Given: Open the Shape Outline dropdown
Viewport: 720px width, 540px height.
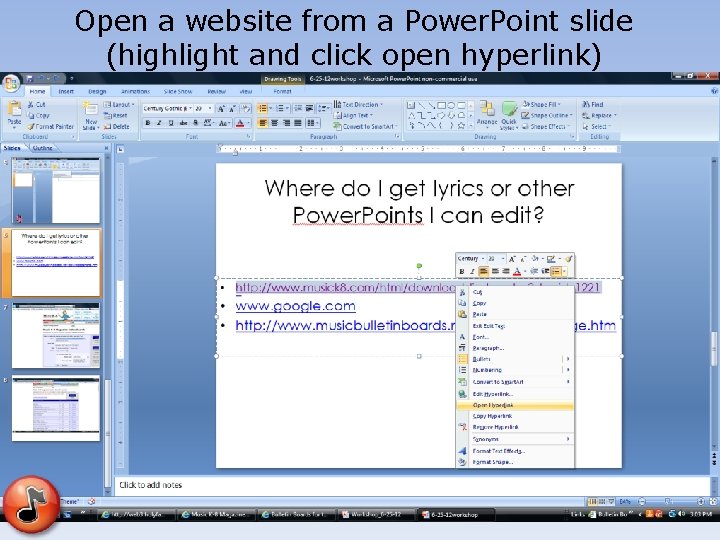Looking at the screenshot, I should click(x=547, y=115).
